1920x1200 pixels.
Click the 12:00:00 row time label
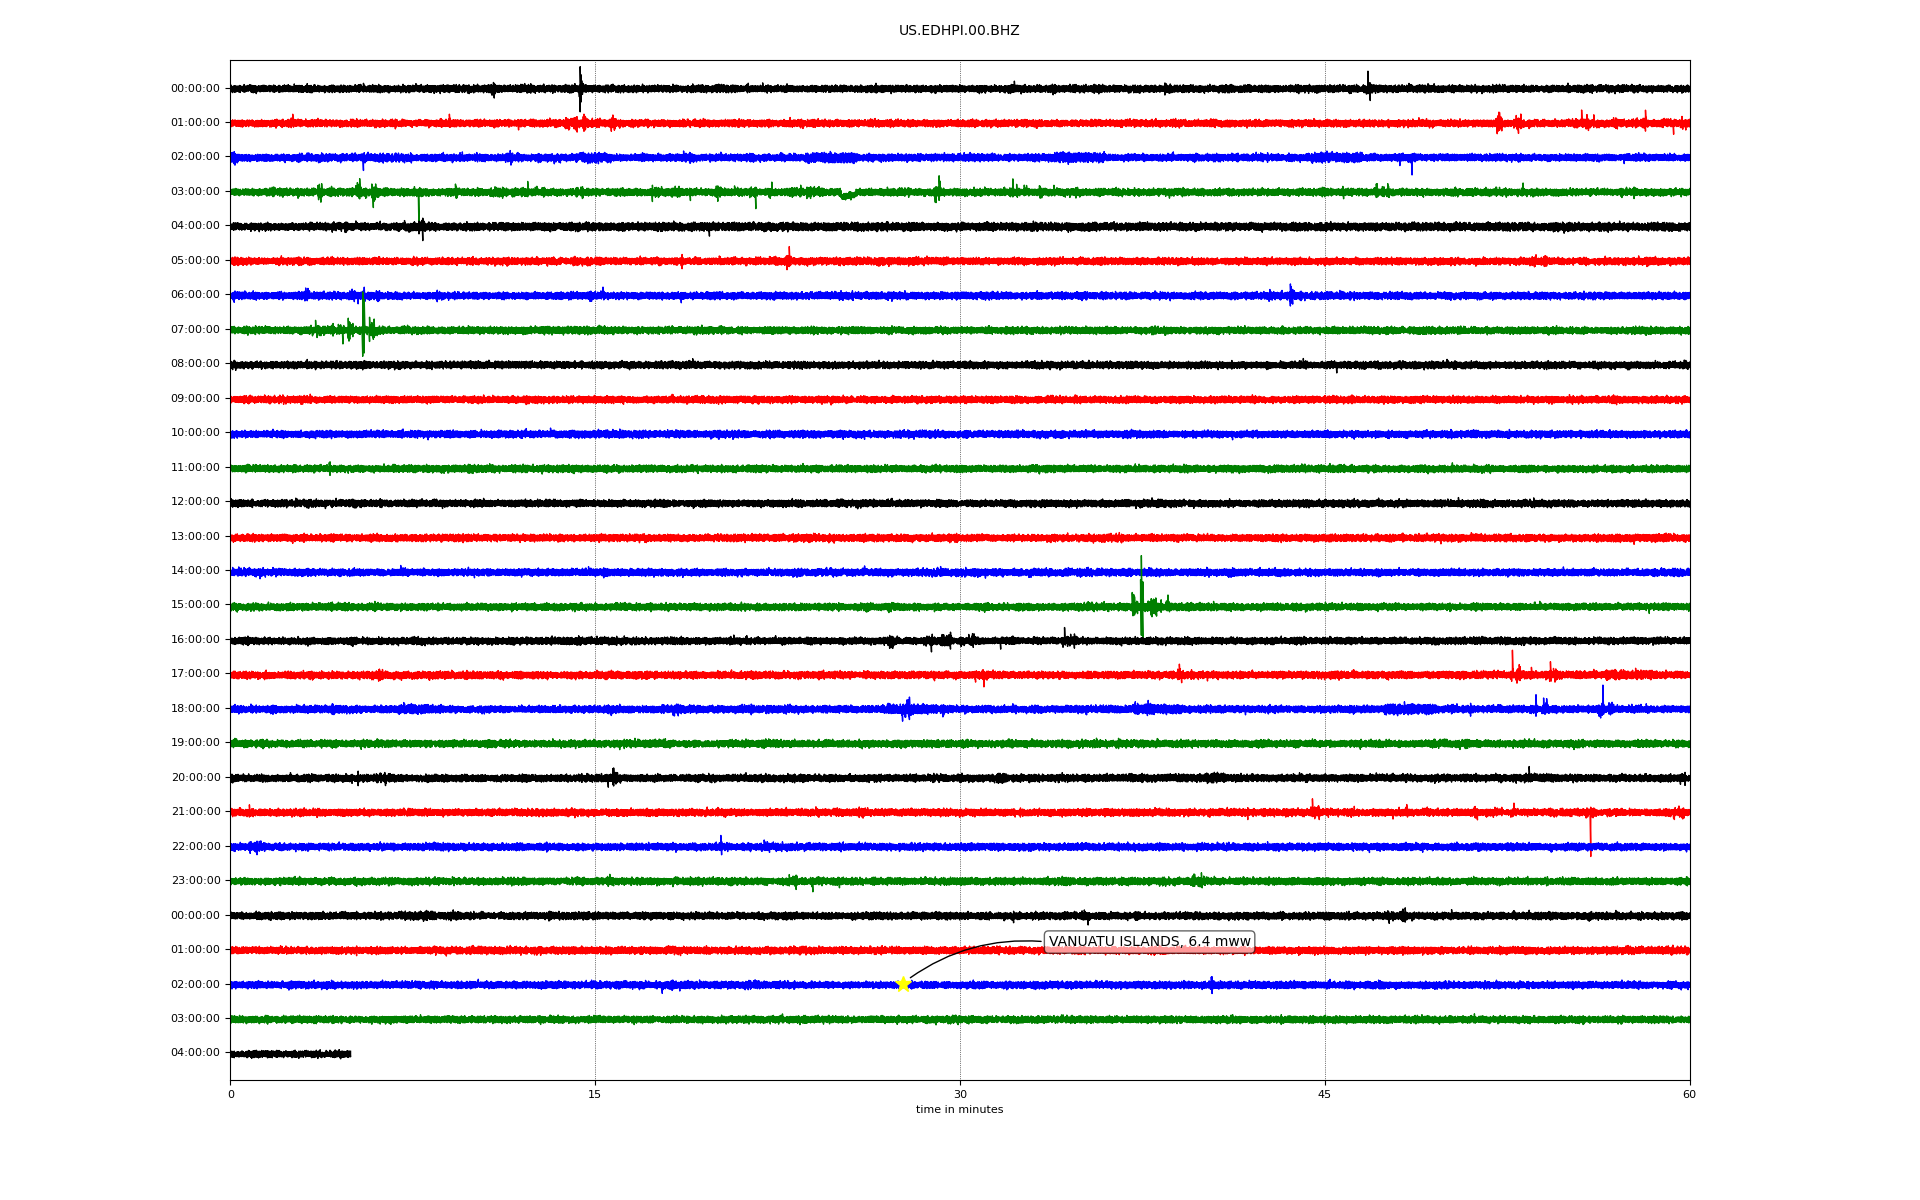pyautogui.click(x=195, y=502)
